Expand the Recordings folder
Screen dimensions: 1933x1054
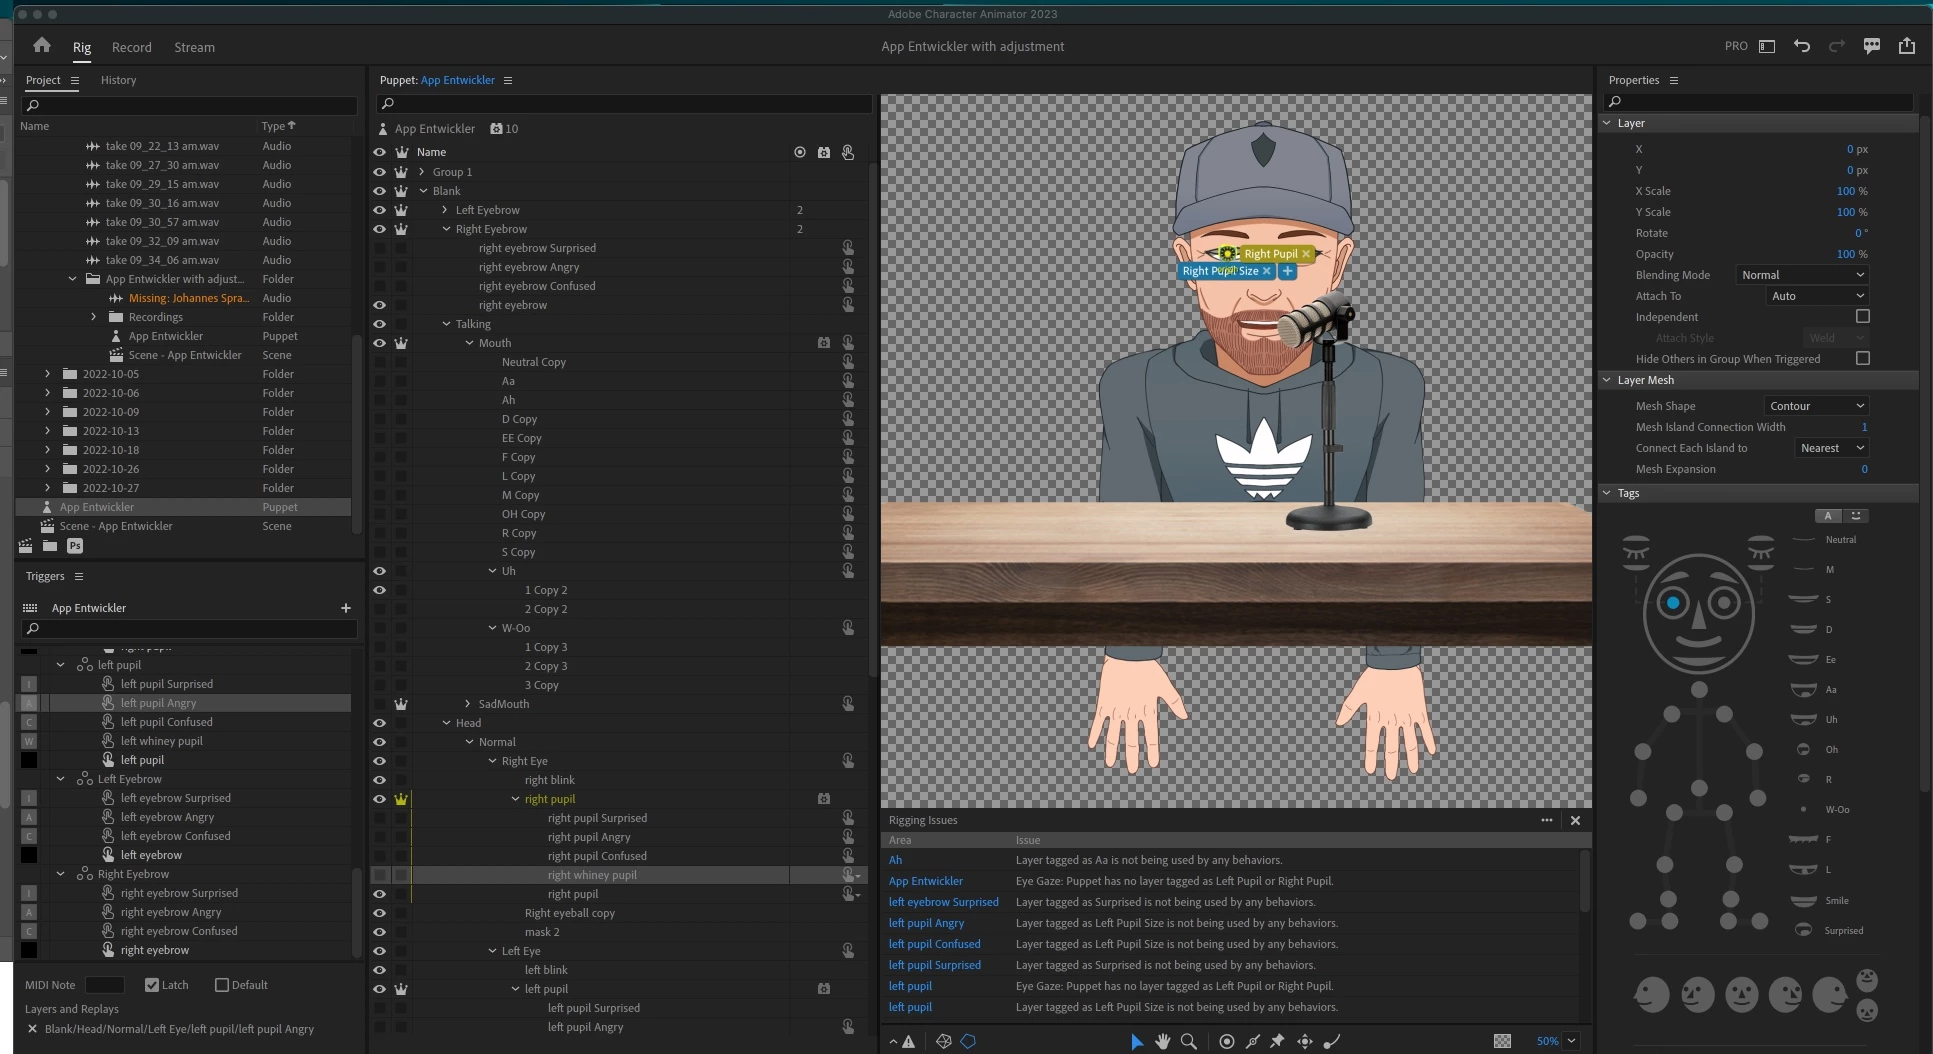pyautogui.click(x=94, y=317)
